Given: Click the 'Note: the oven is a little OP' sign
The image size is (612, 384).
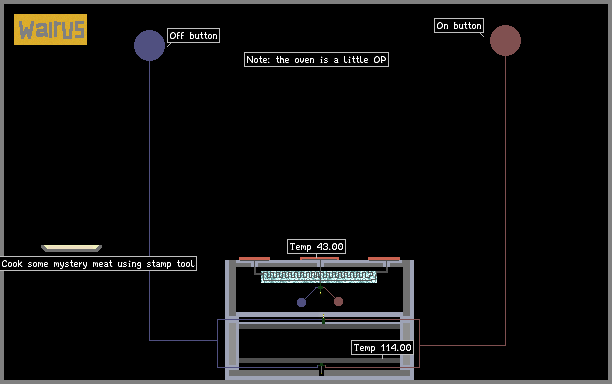Looking at the screenshot, I should tap(316, 59).
